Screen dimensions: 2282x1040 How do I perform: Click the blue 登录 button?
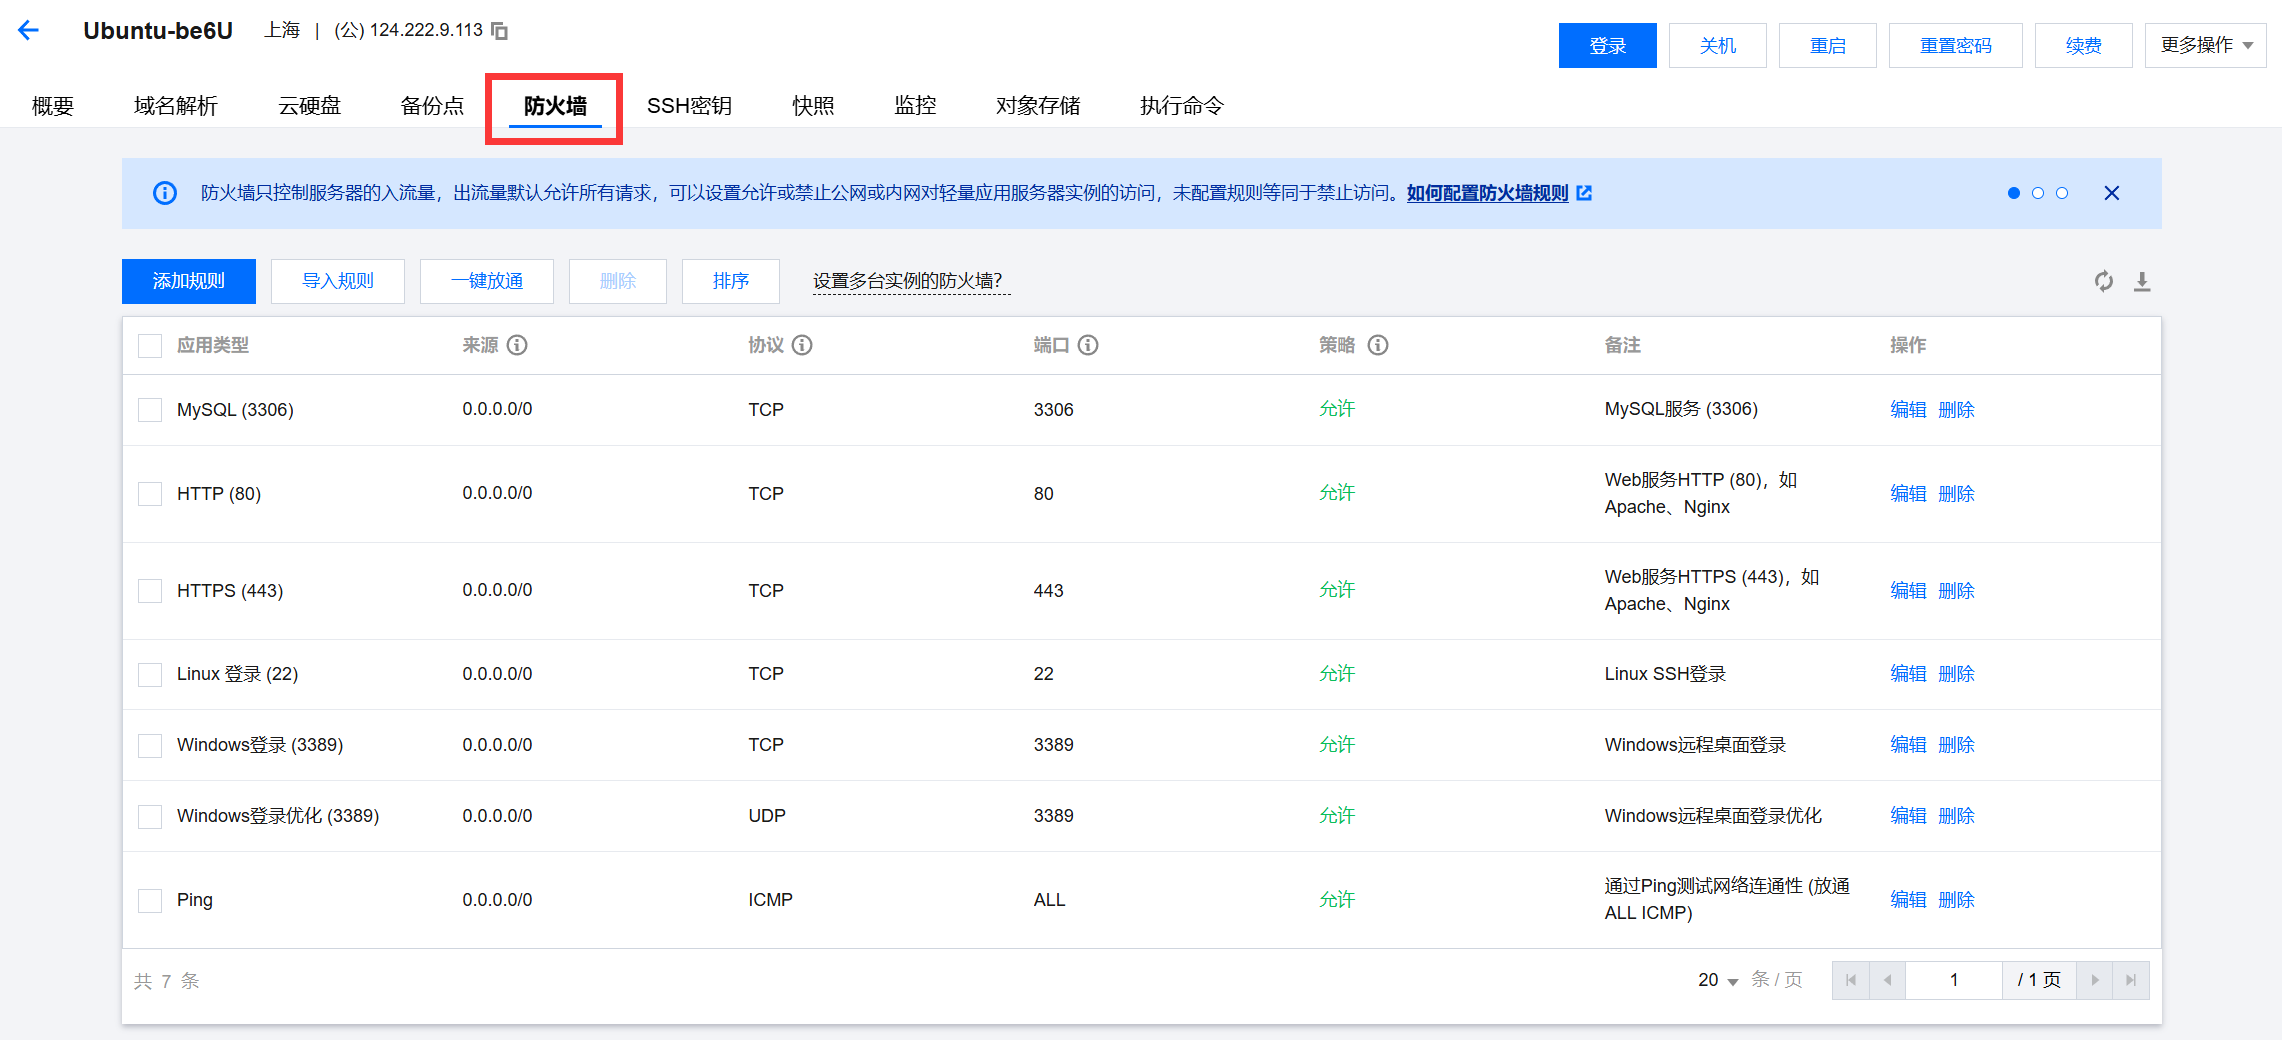[1607, 45]
